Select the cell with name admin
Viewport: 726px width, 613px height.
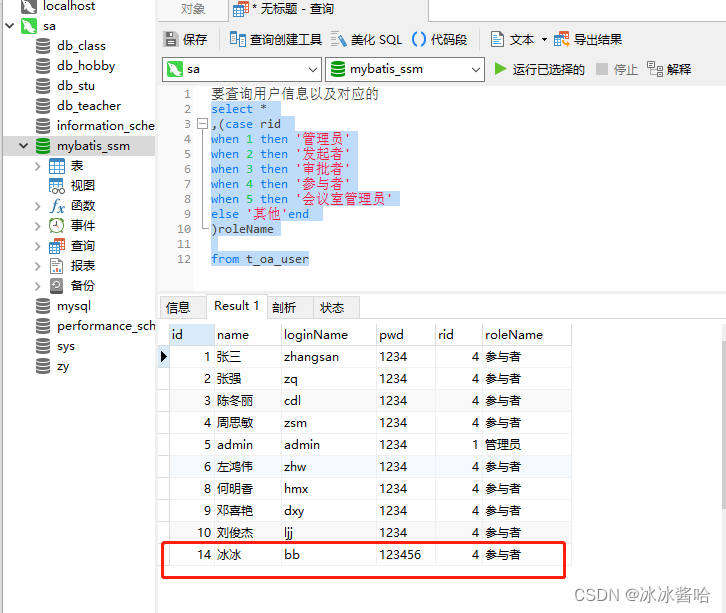tap(248, 445)
